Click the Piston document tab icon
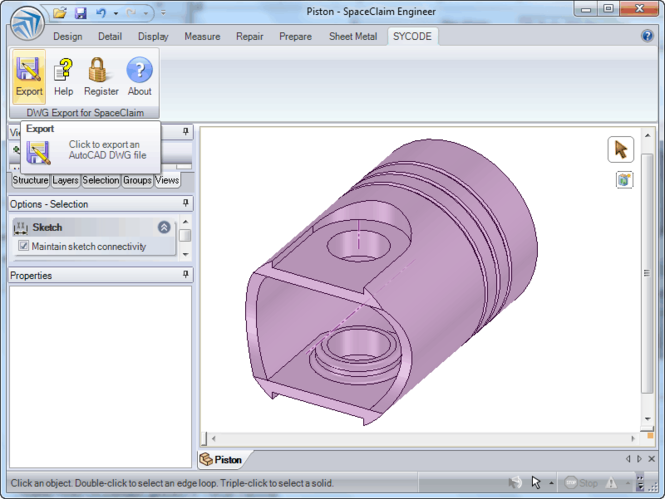 [x=206, y=459]
